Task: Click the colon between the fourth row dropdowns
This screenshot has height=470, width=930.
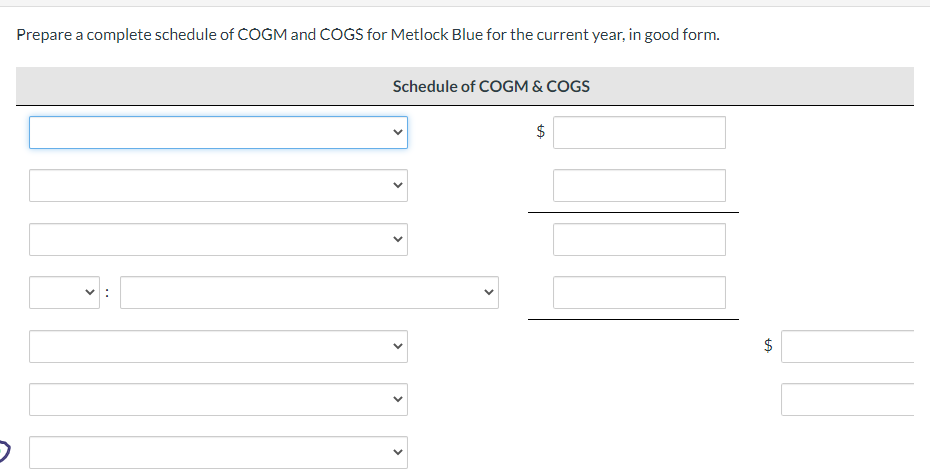Action: click(109, 293)
